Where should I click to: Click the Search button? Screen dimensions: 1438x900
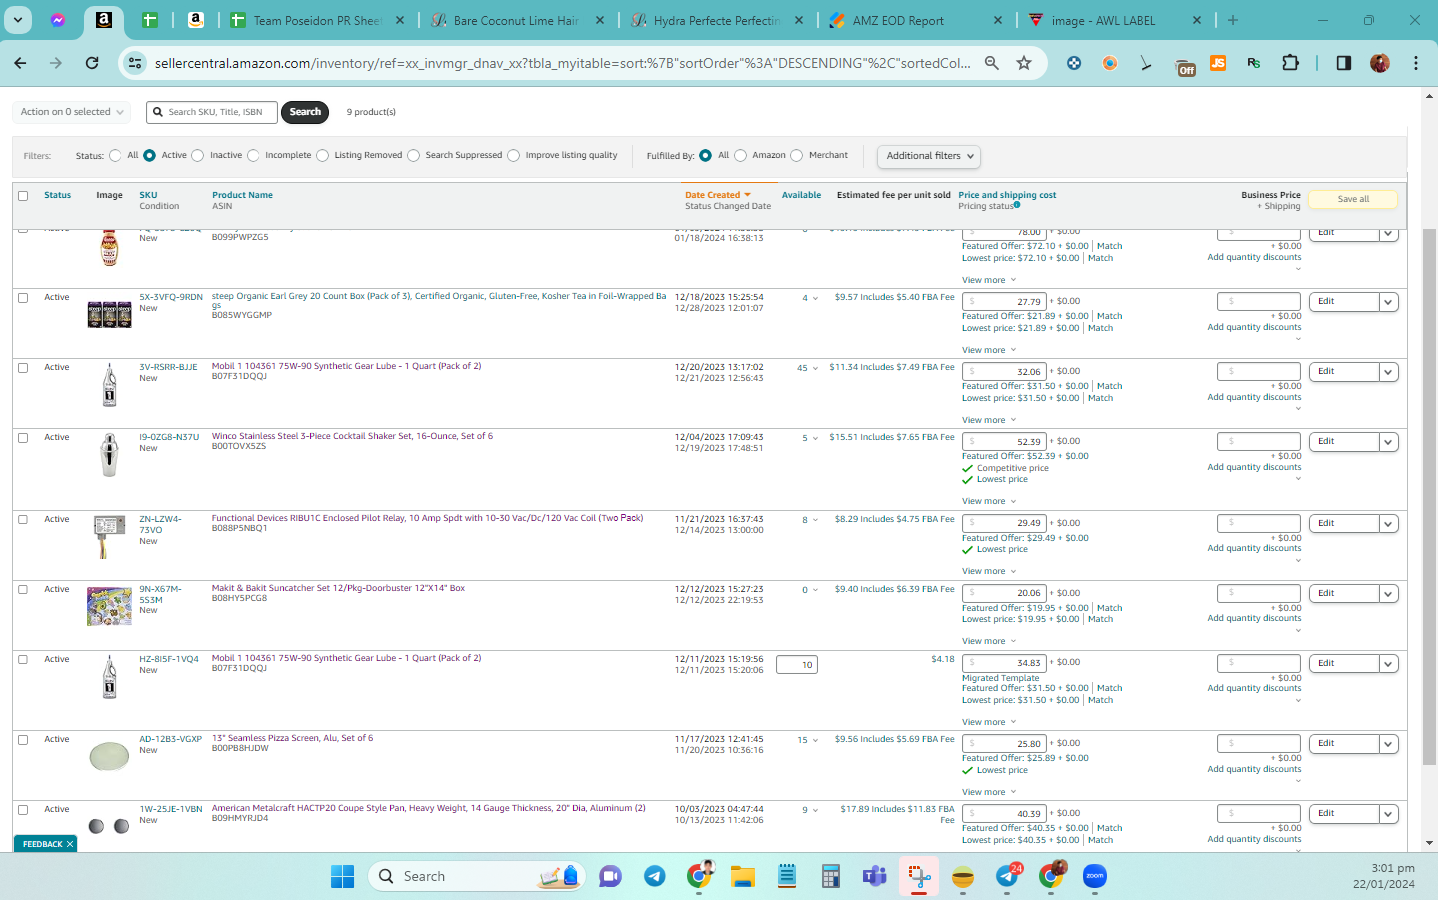(x=305, y=112)
